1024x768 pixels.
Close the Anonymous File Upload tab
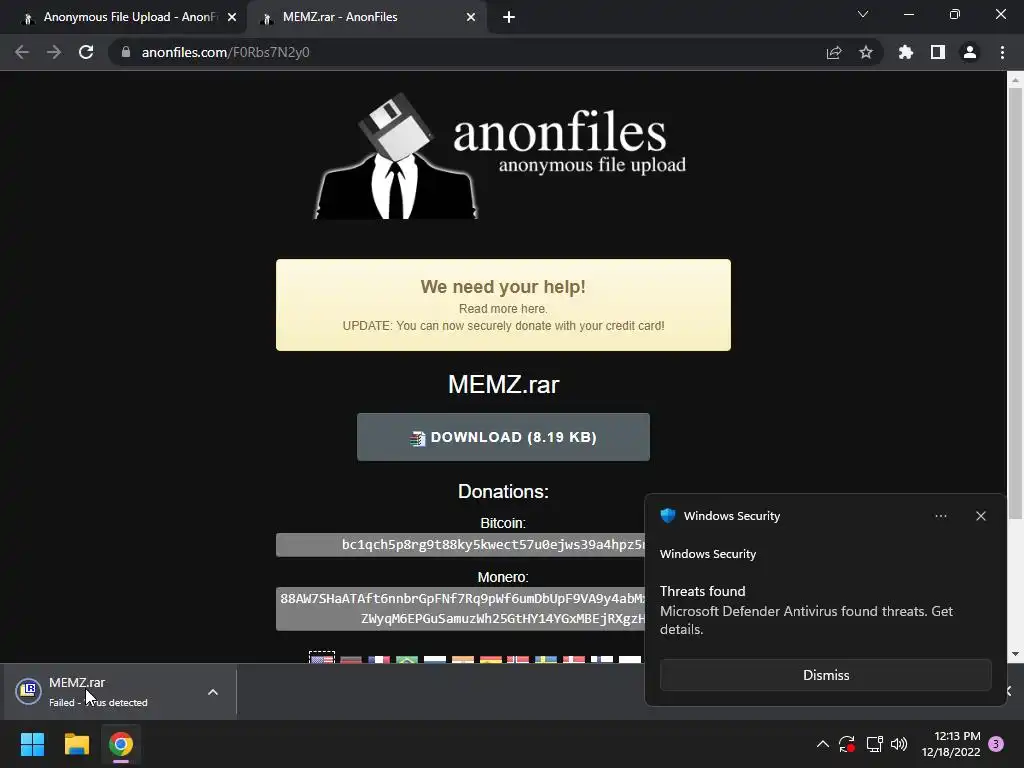[232, 17]
